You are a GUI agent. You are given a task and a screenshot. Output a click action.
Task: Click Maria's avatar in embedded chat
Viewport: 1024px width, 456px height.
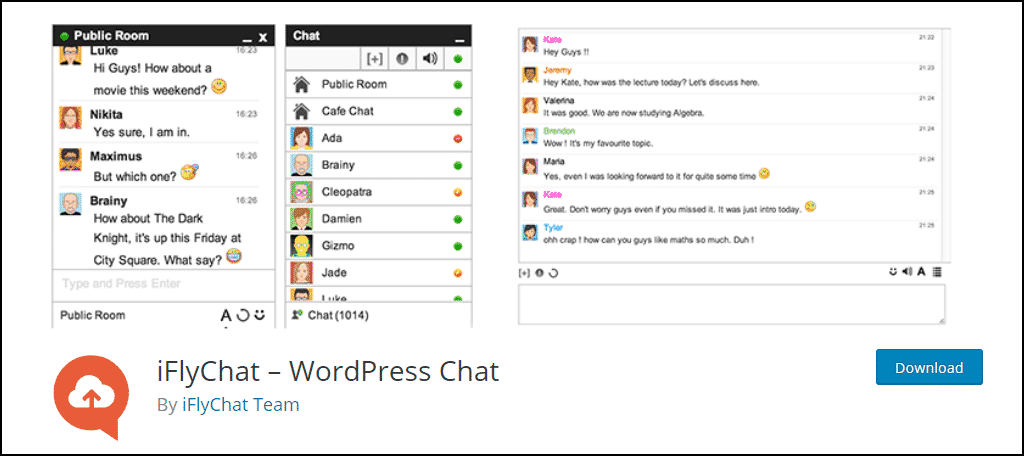coord(530,166)
